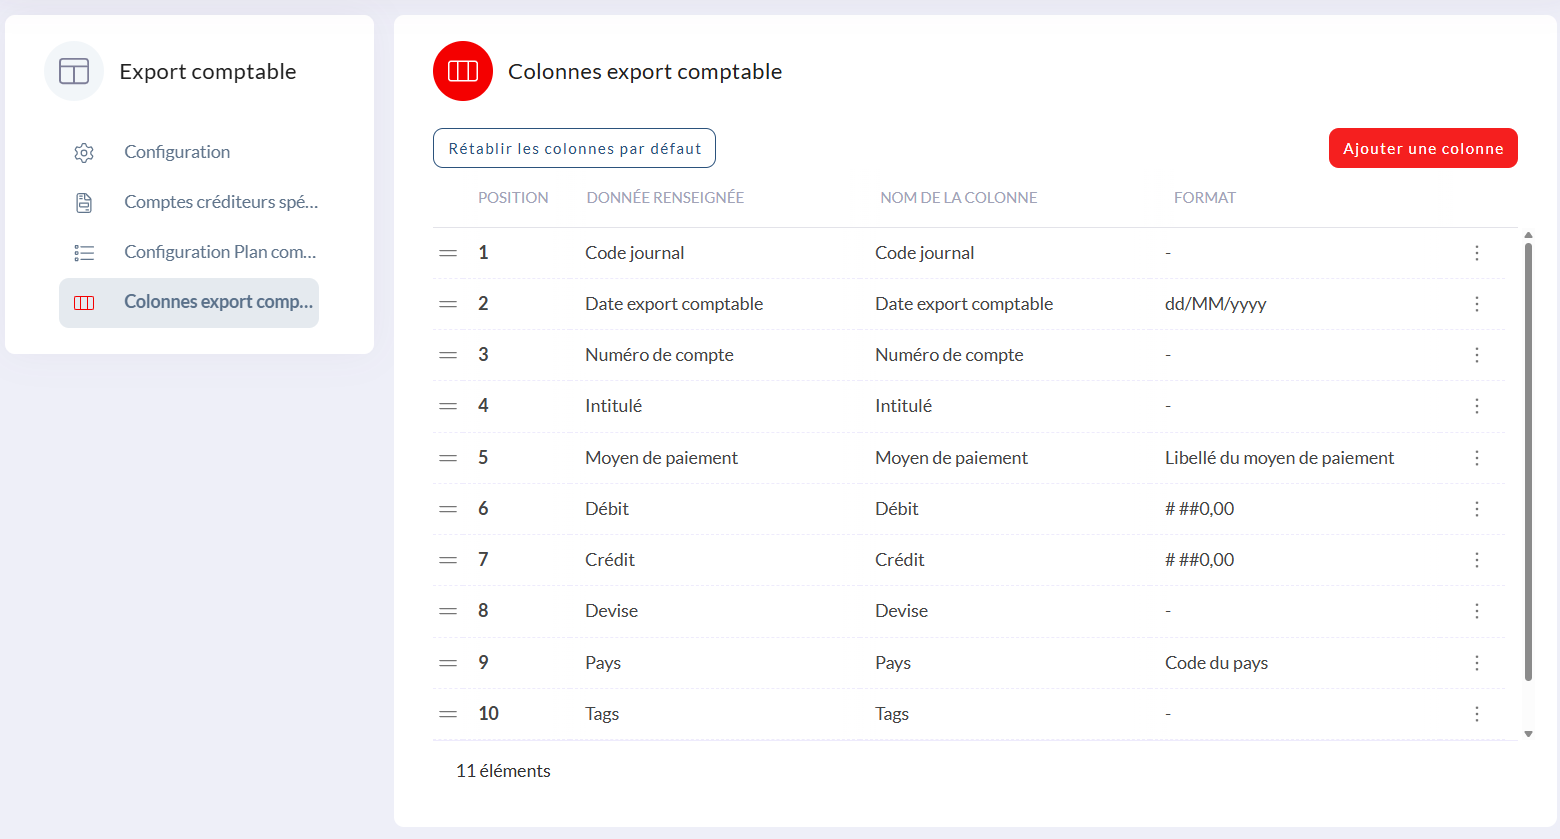Click the POSITION column header

pyautogui.click(x=513, y=198)
